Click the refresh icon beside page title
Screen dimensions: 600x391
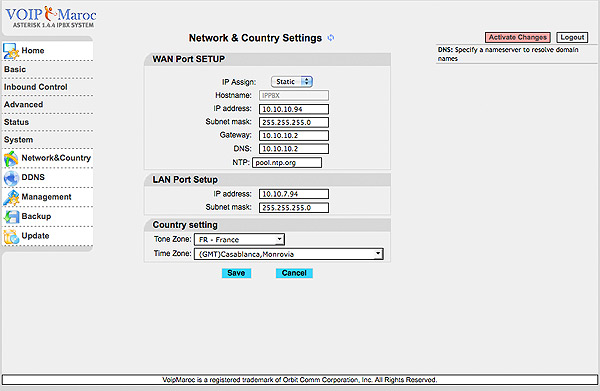pyautogui.click(x=331, y=38)
